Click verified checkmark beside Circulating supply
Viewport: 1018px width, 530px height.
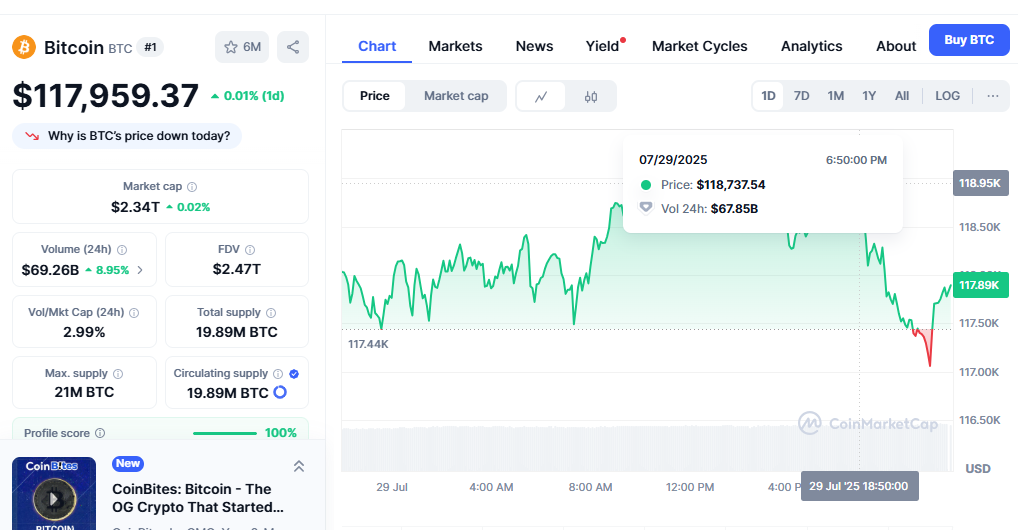[294, 373]
